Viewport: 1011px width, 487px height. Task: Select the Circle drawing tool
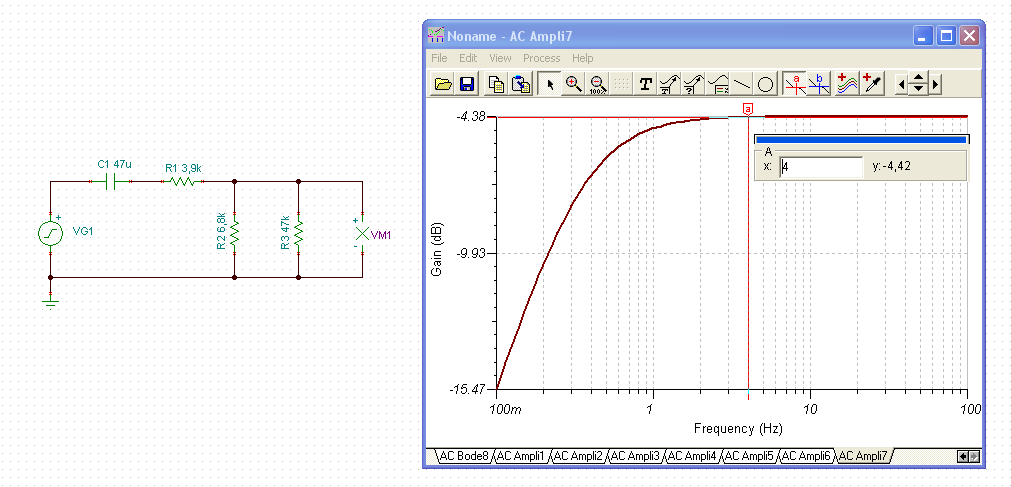click(x=765, y=84)
